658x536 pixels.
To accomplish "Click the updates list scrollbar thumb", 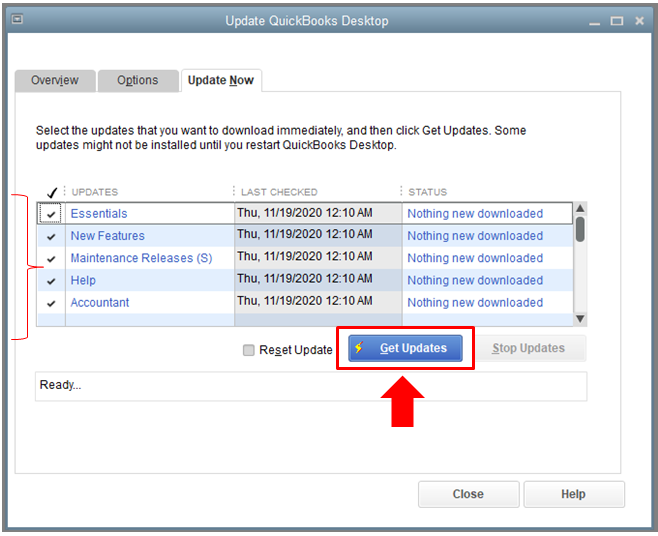I will (580, 229).
